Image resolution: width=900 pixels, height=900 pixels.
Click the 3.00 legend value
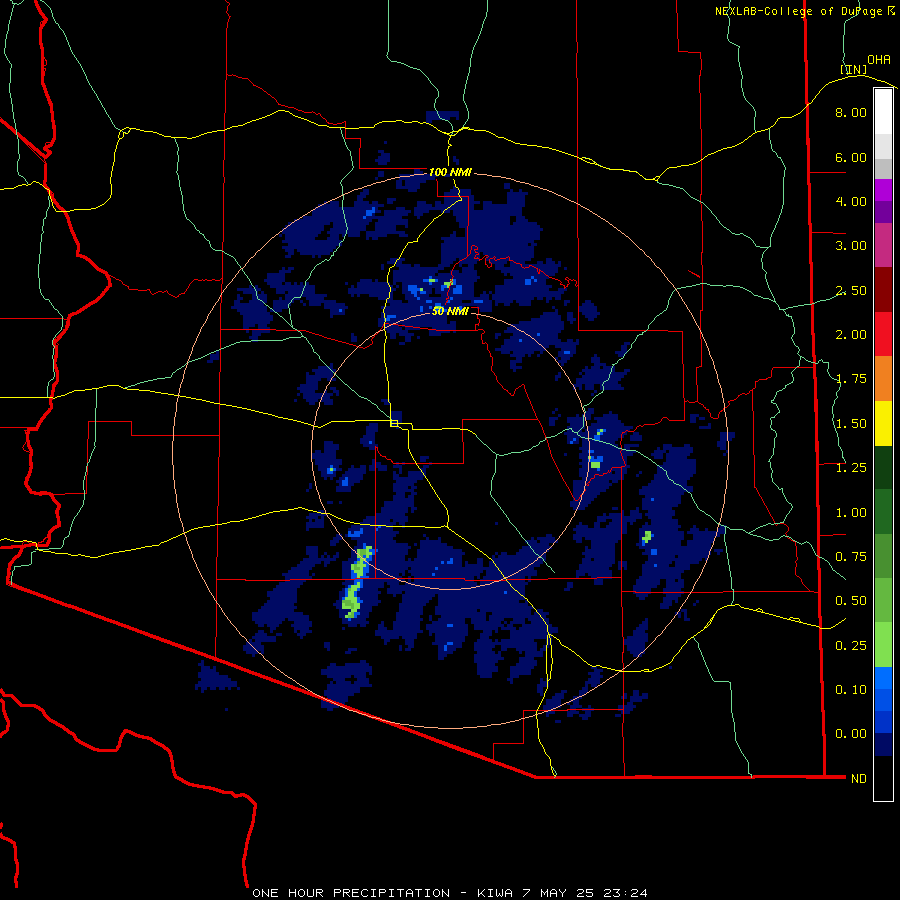pos(851,246)
